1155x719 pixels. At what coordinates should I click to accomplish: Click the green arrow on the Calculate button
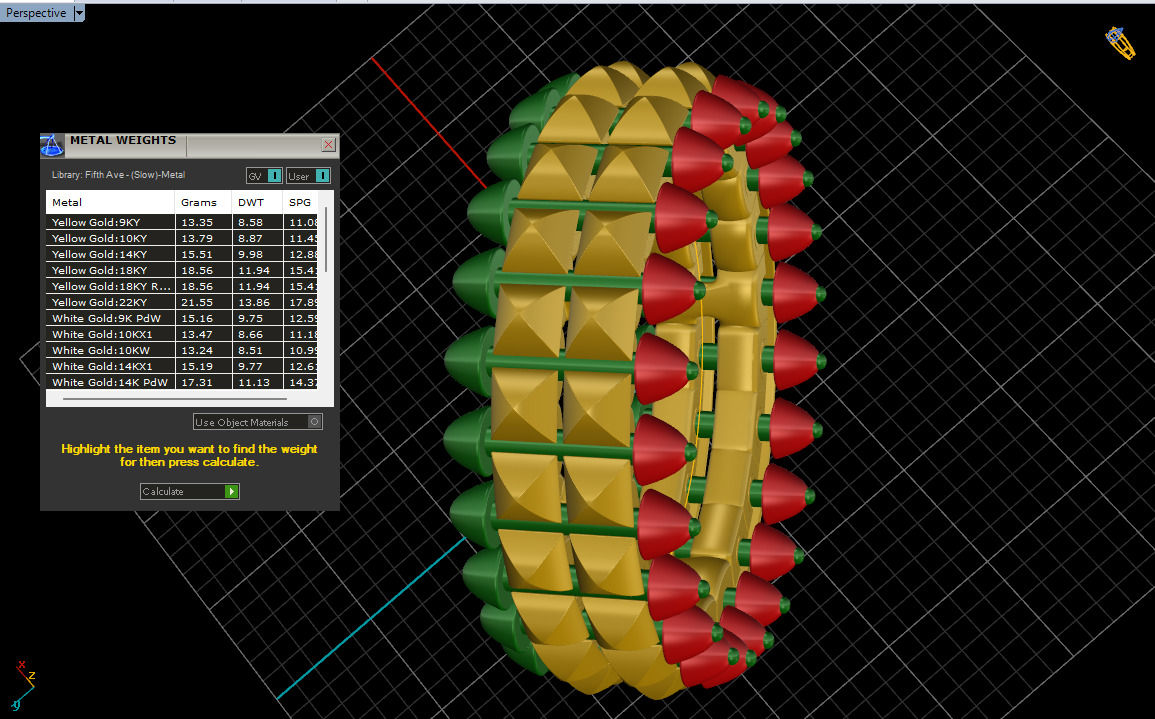coord(231,491)
